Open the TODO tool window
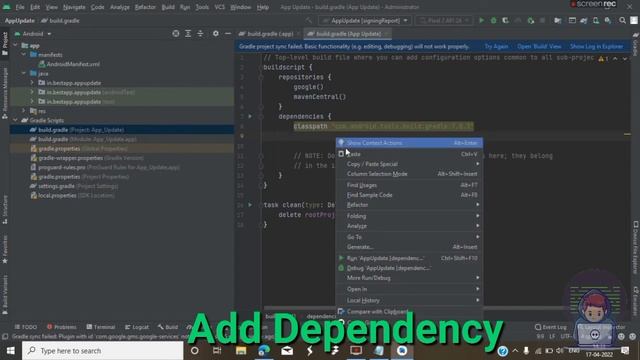Image resolution: width=640 pixels, height=360 pixels. 26,327
